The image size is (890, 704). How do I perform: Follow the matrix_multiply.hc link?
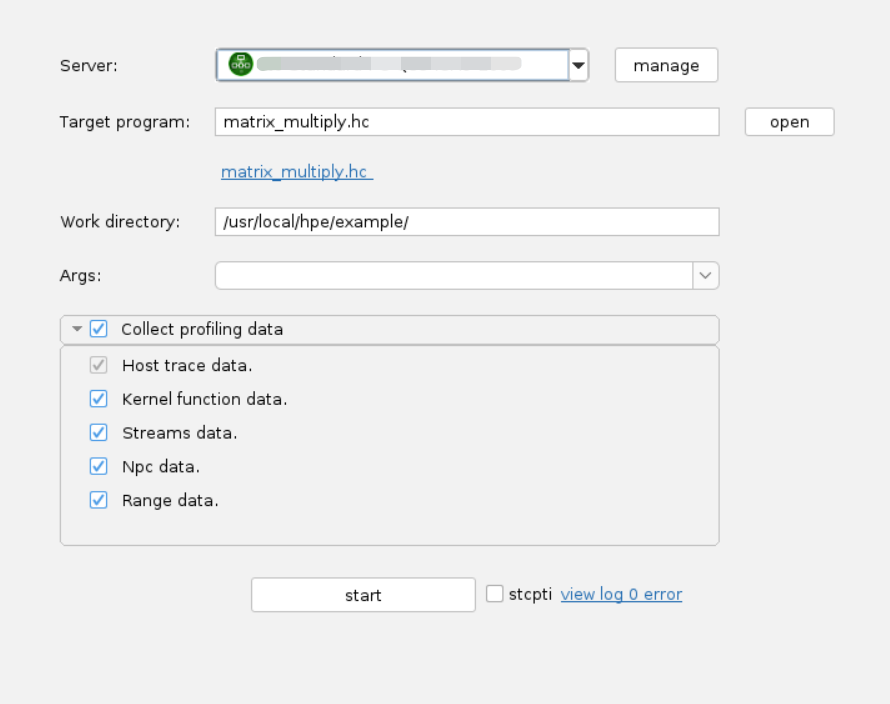coord(296,172)
